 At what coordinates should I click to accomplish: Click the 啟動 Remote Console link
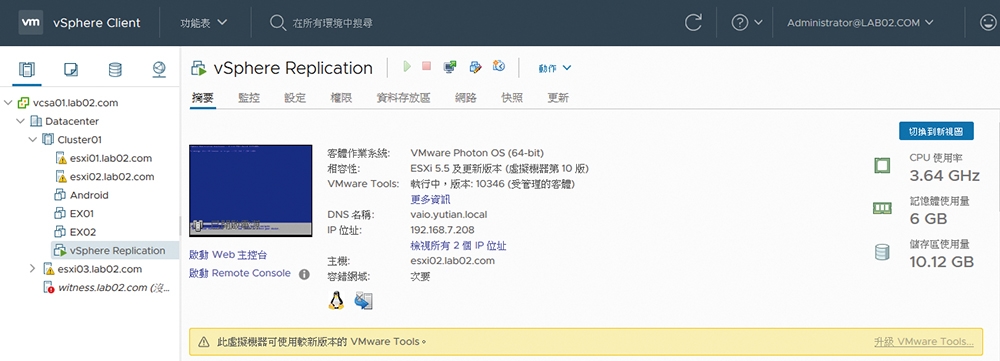[240, 274]
